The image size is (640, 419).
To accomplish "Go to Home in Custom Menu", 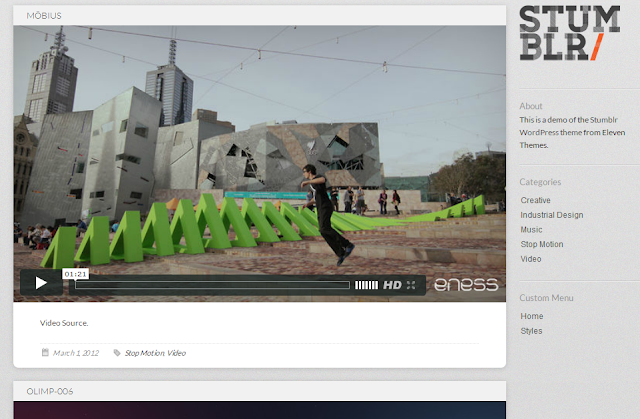I will click(x=531, y=316).
